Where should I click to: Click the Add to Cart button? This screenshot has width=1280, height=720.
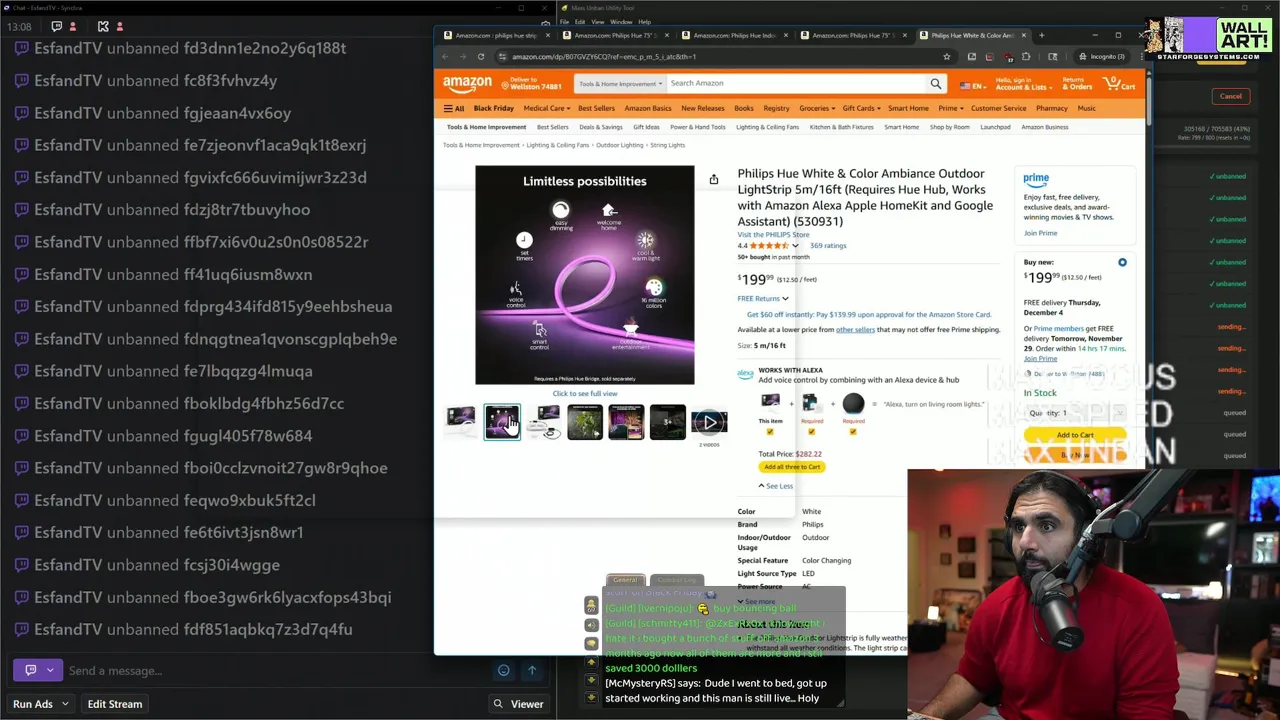coord(1075,435)
